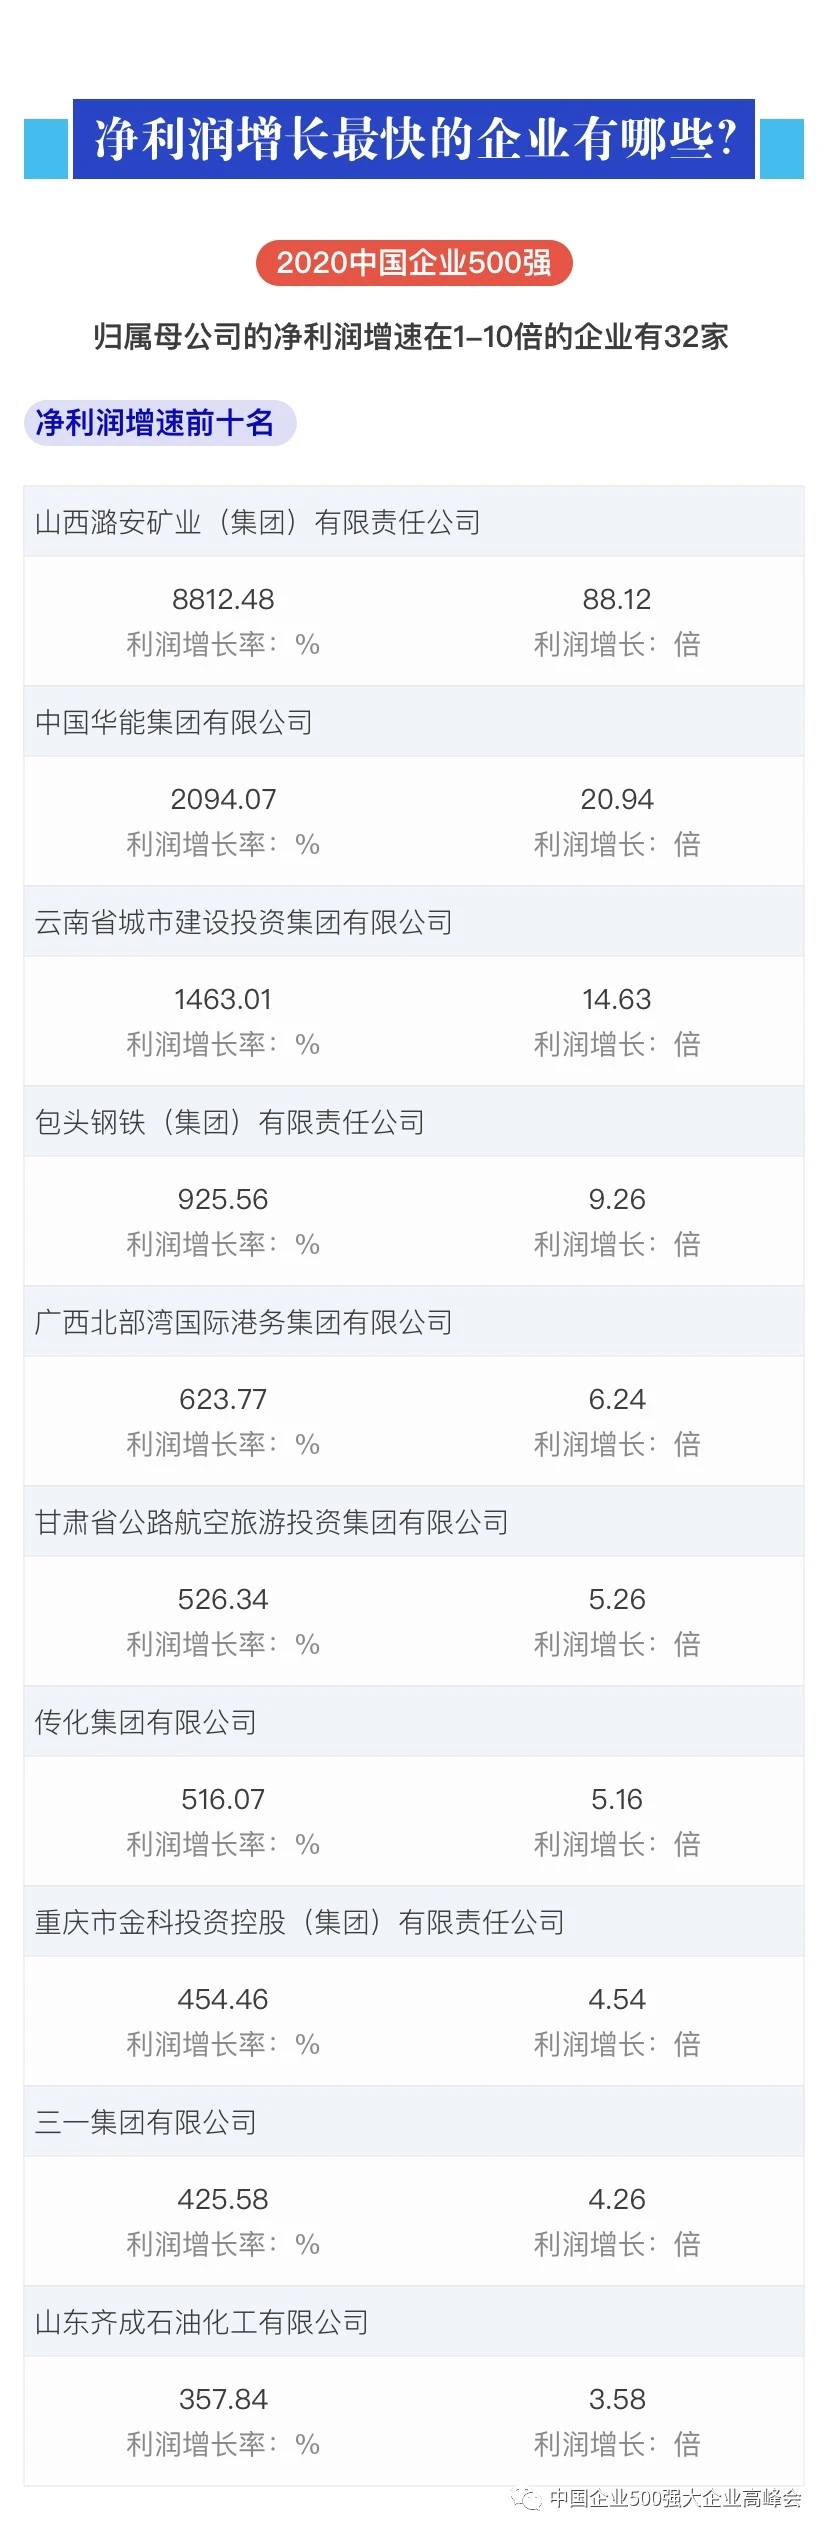Click the 广西北部湾国际港务集团 row

(x=244, y=1322)
